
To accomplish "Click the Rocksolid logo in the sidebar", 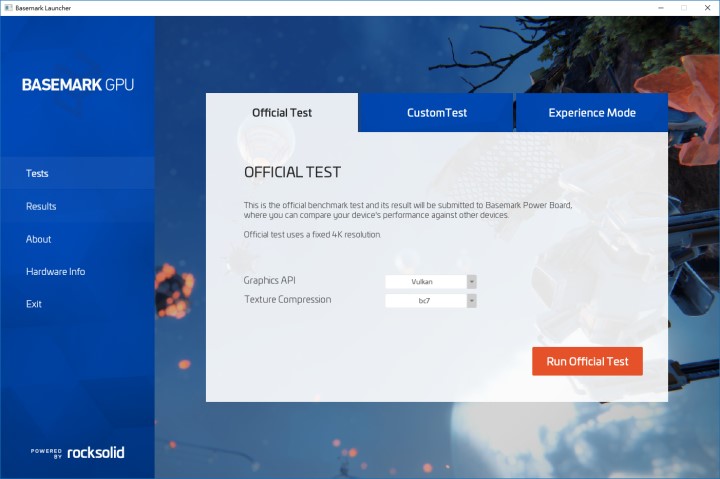I will (x=78, y=452).
